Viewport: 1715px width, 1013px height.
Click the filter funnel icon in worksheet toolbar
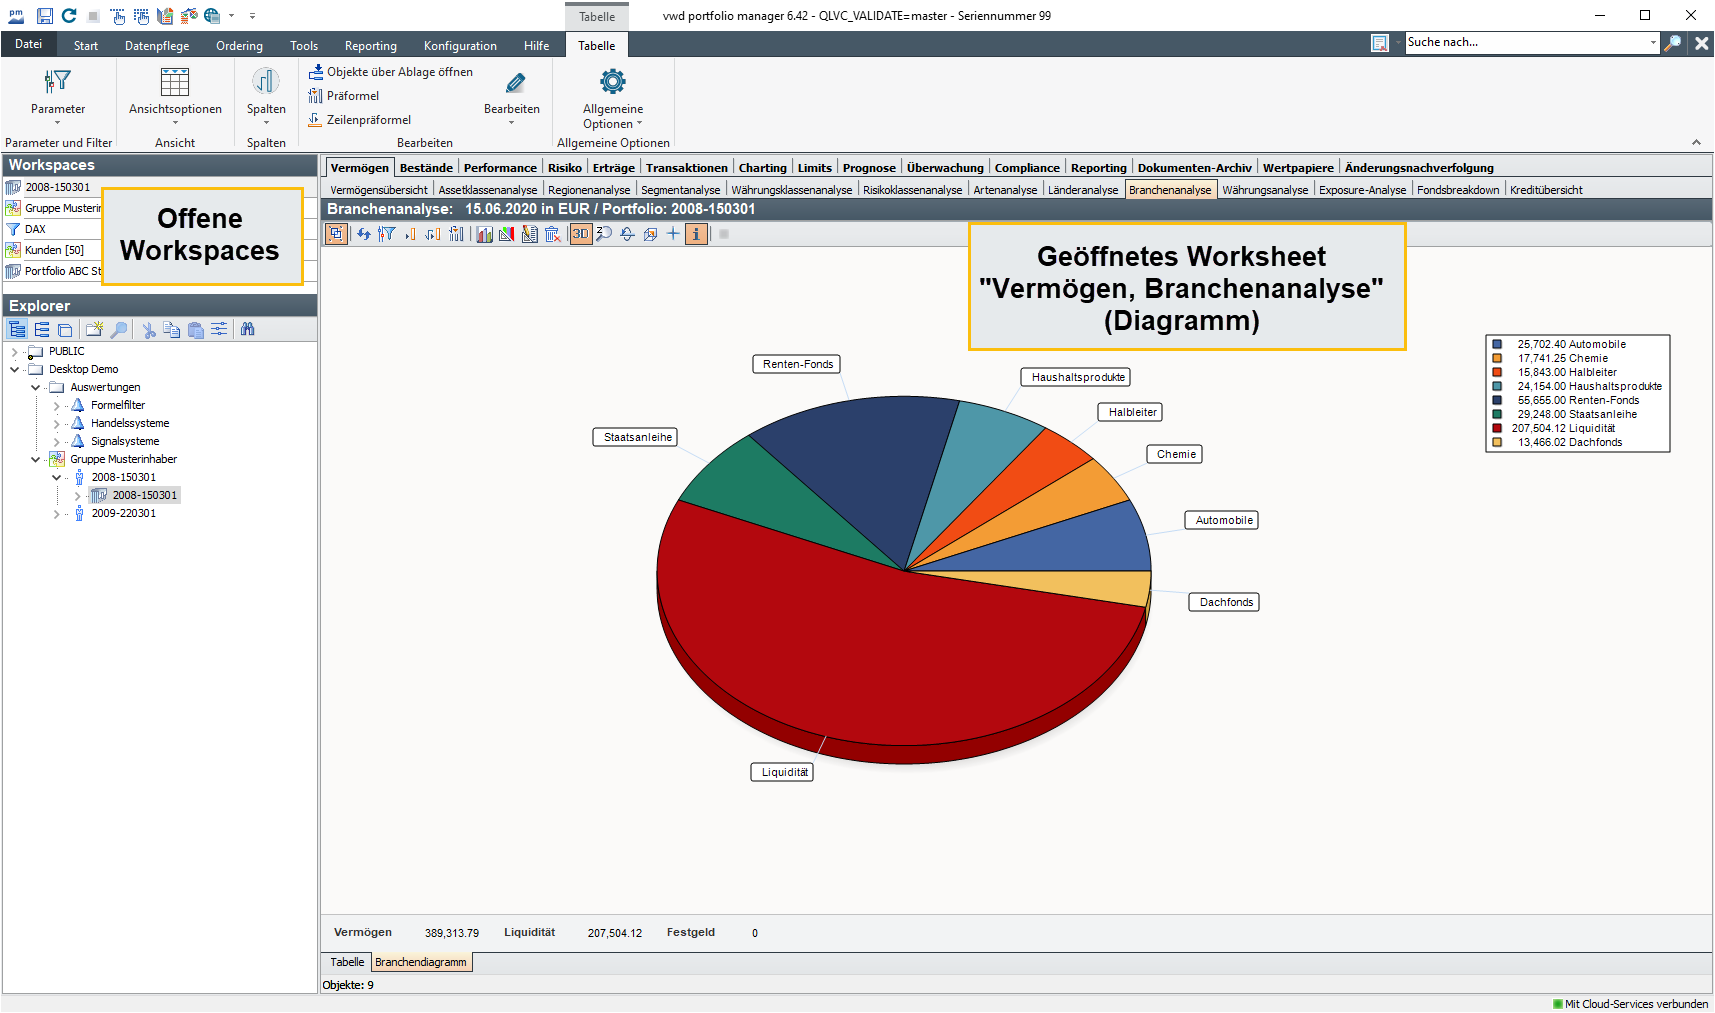[387, 234]
